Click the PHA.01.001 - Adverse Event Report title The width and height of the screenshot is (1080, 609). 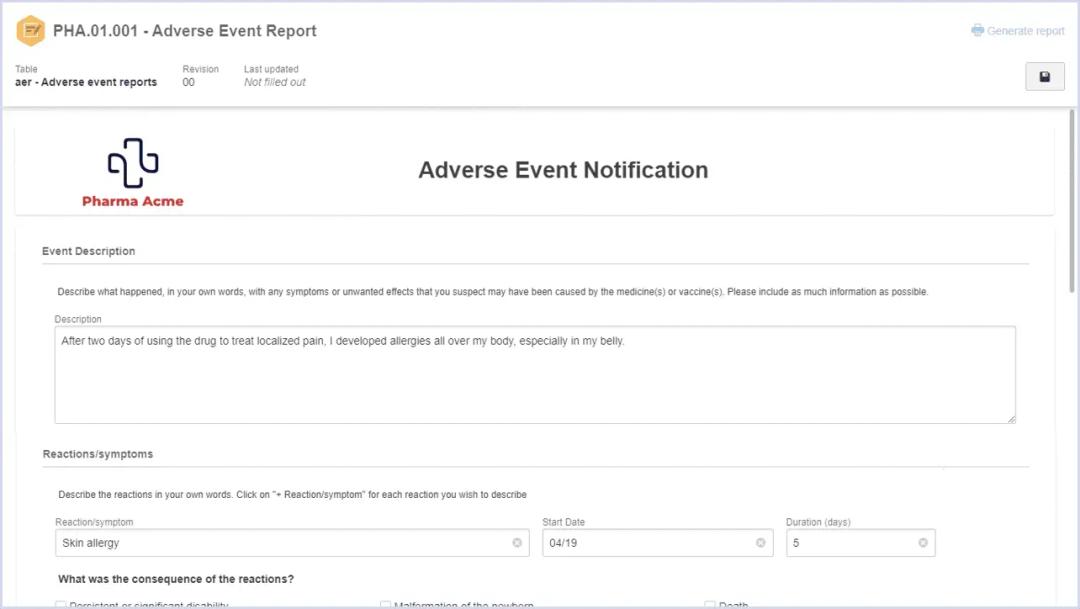185,31
